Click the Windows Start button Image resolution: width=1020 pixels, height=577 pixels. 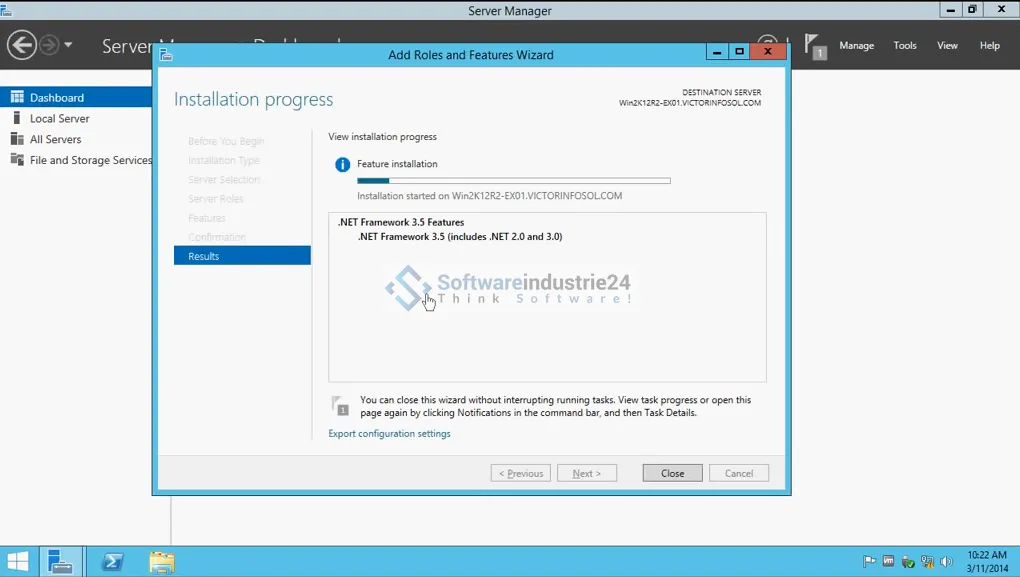(18, 562)
